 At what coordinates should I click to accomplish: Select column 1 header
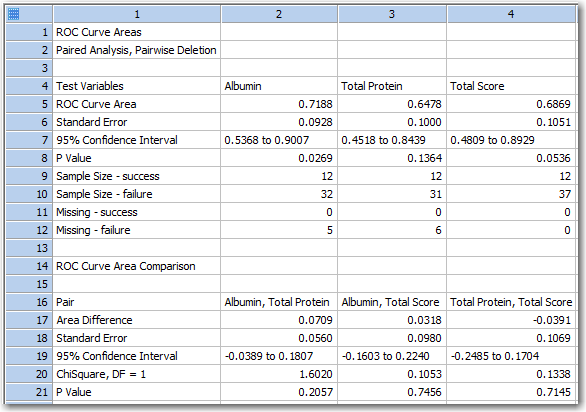[x=137, y=14]
